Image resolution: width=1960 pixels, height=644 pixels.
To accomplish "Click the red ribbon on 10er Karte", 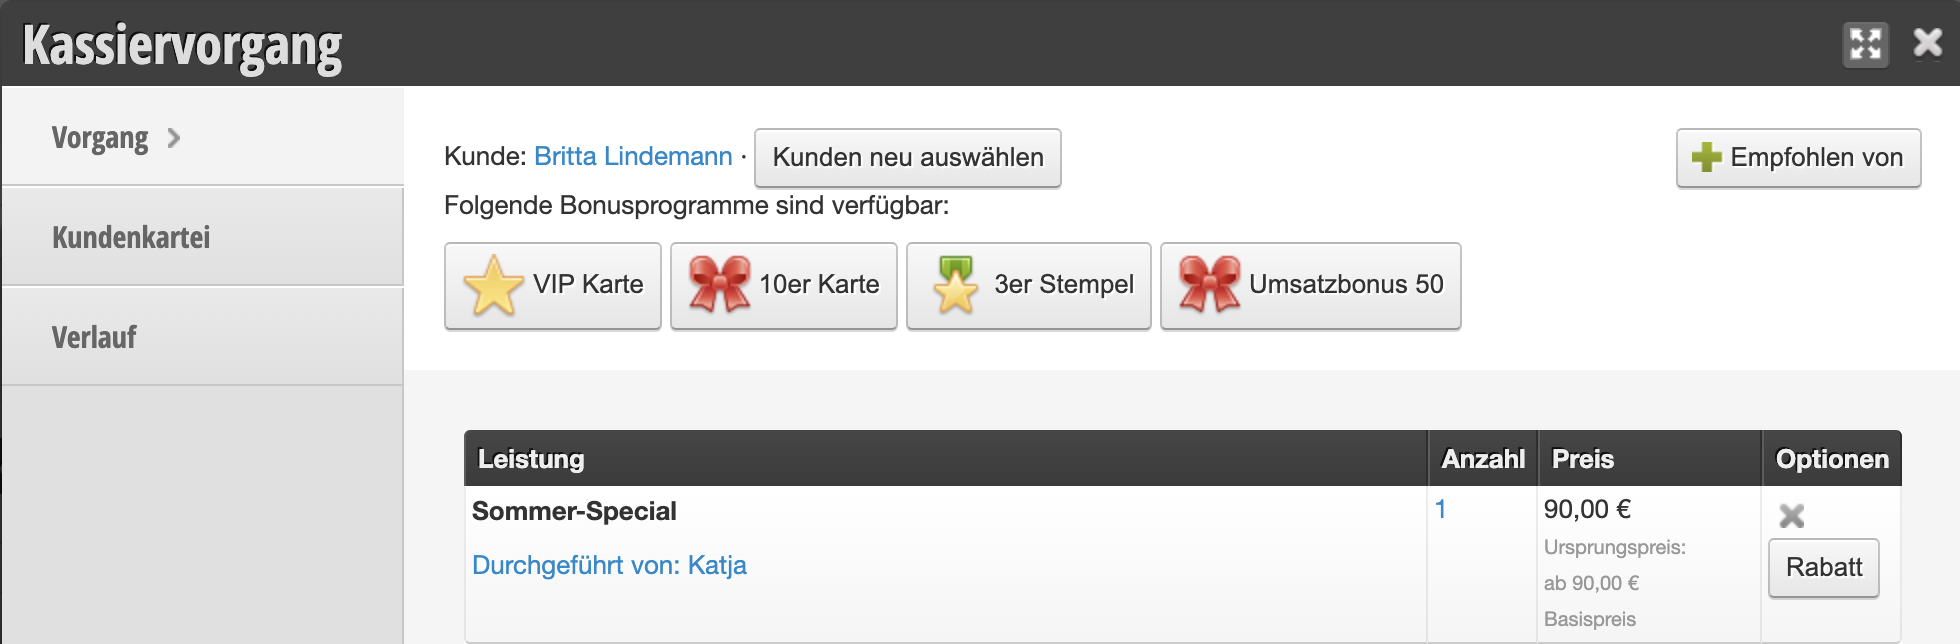I will (719, 284).
